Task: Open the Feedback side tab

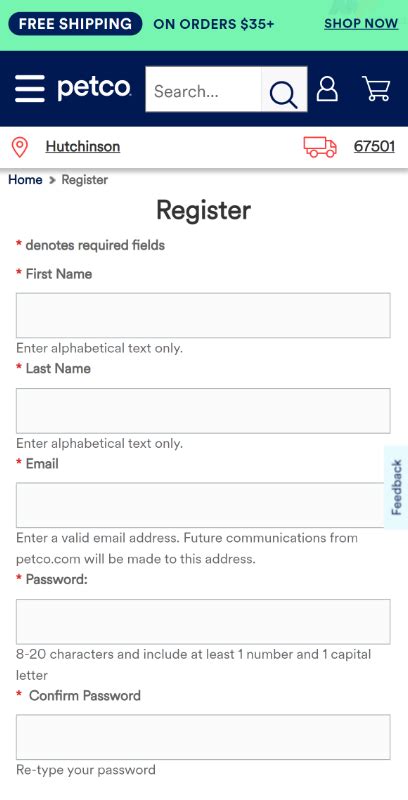Action: (396, 487)
